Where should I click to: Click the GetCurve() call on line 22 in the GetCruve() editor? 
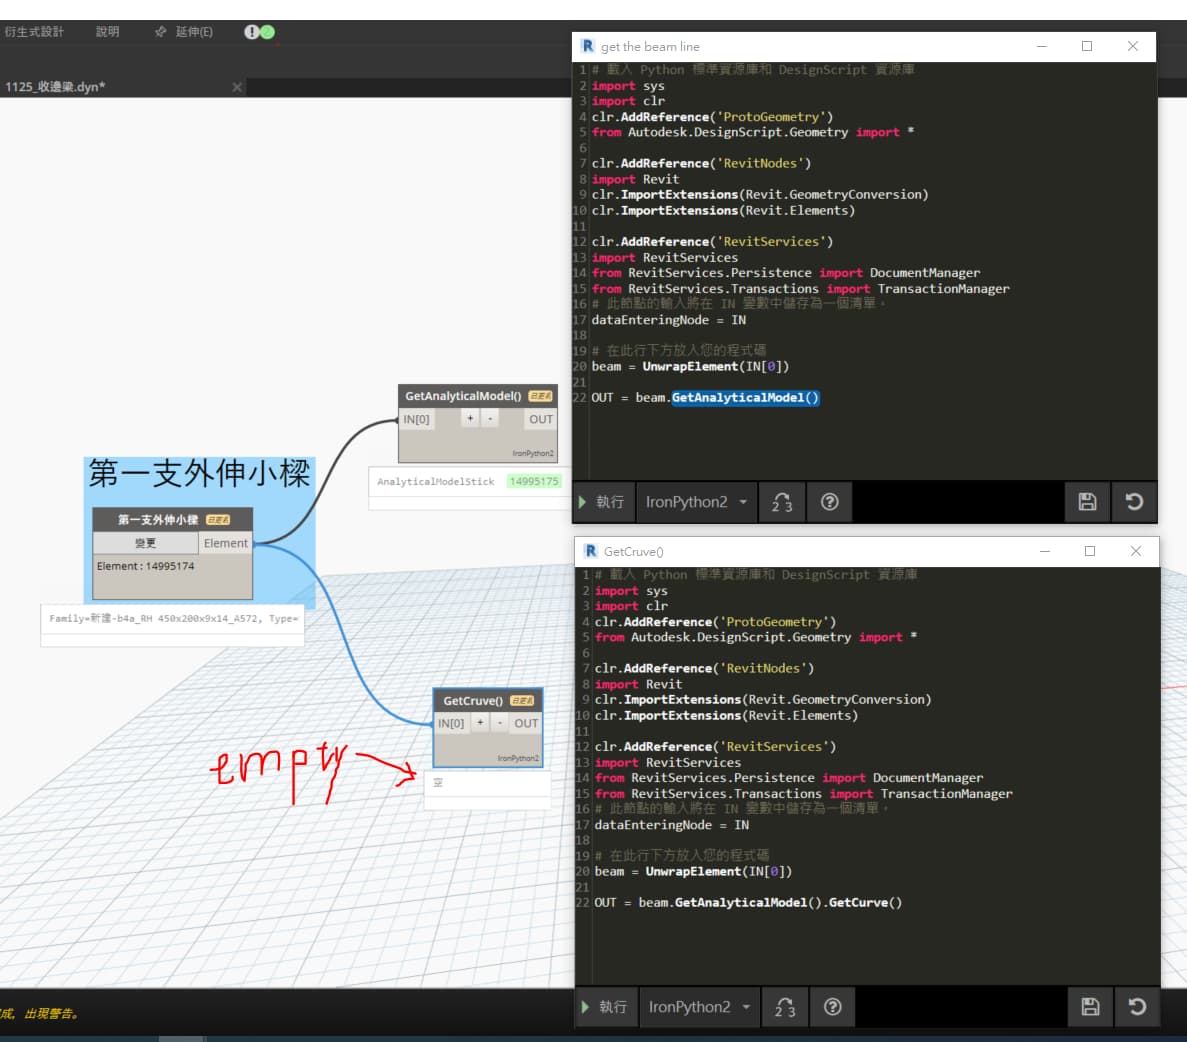865,903
